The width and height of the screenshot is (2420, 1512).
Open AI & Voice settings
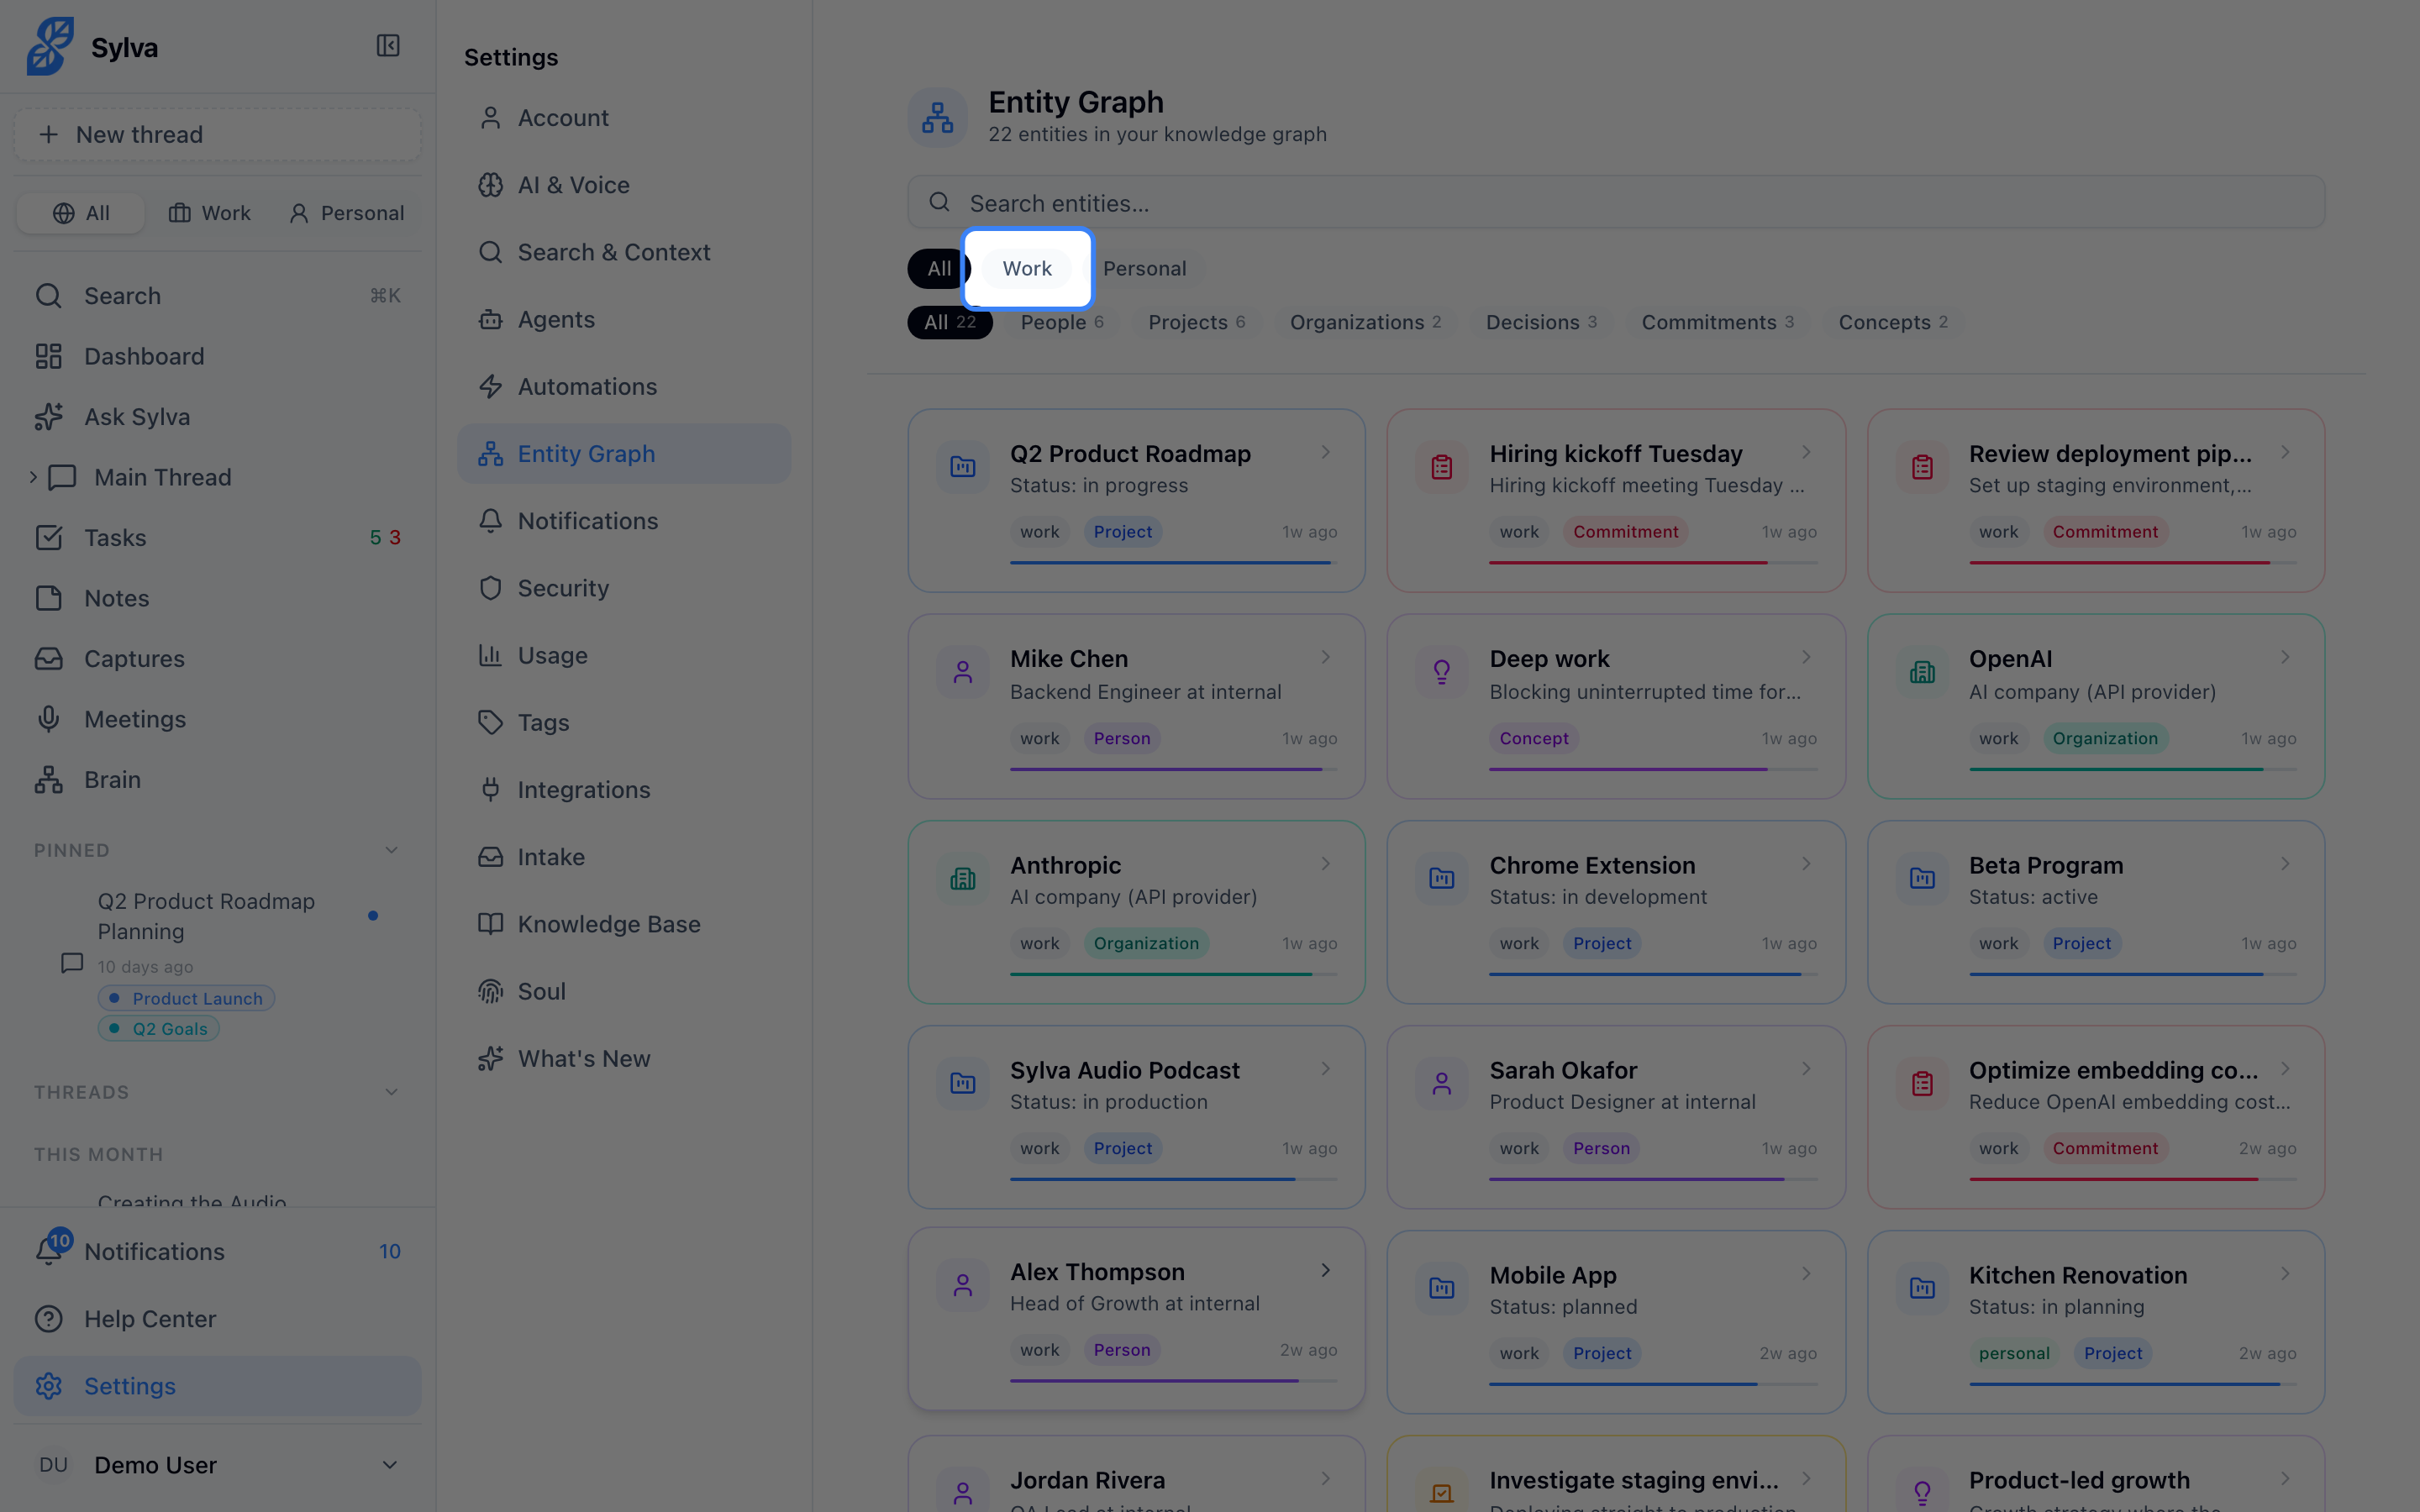coord(624,185)
